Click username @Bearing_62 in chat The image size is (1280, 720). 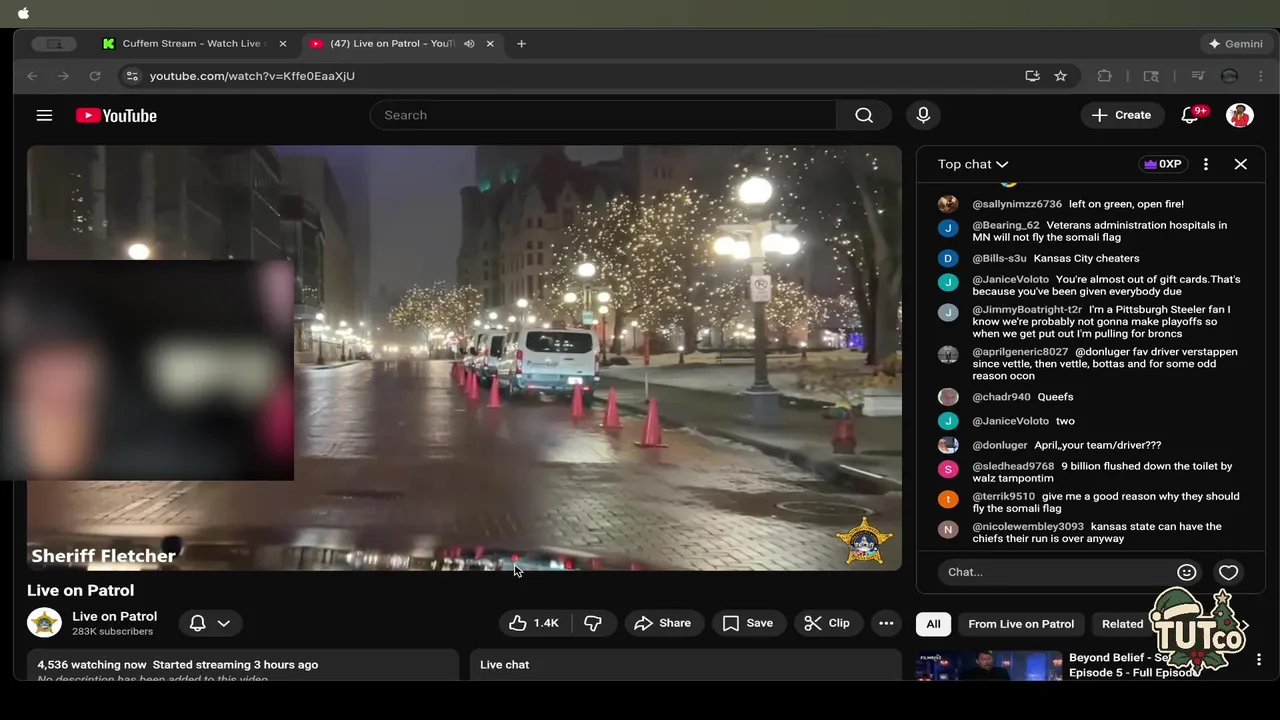1006,226
